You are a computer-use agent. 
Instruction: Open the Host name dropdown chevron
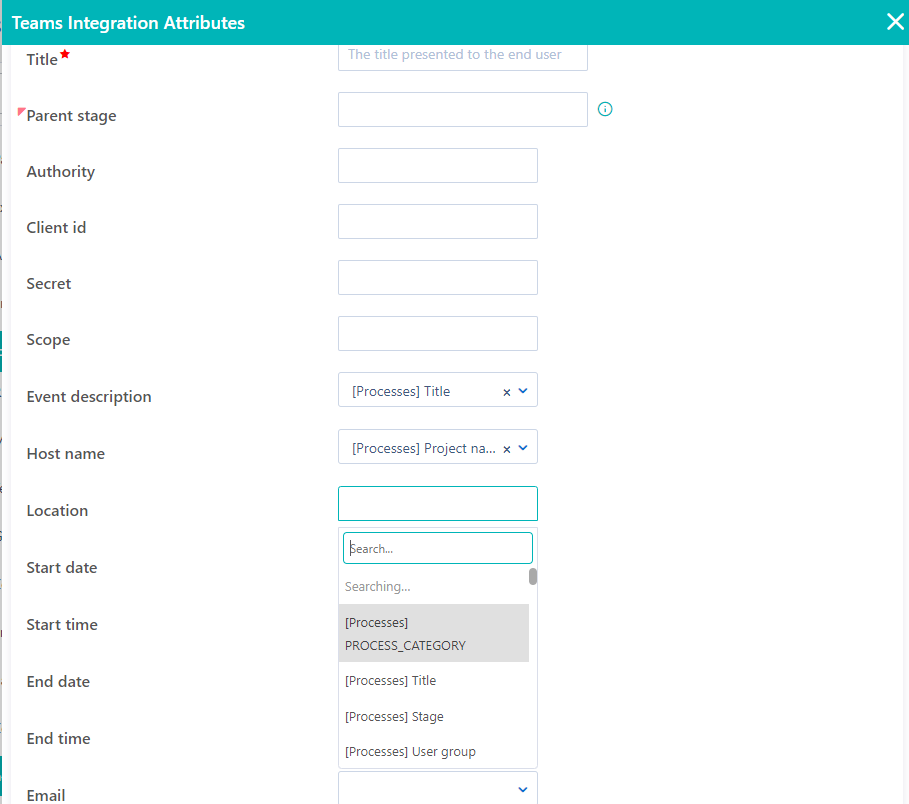522,447
